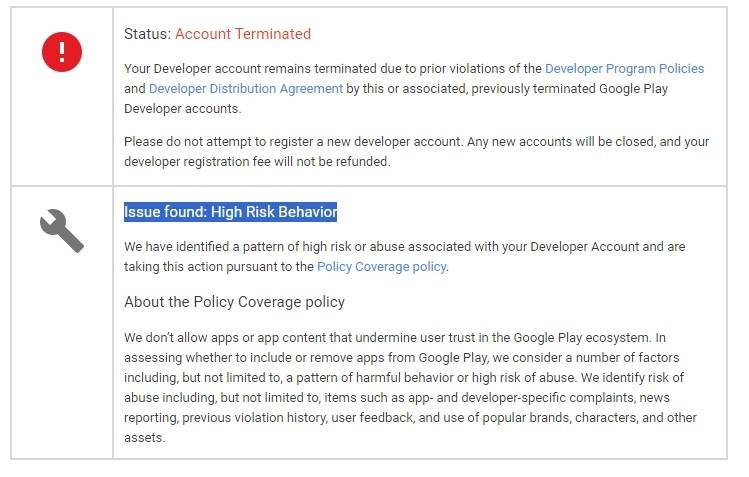This screenshot has height=477, width=749.
Task: Click the "About the Policy Coverage policy" subheading
Action: tap(234, 302)
